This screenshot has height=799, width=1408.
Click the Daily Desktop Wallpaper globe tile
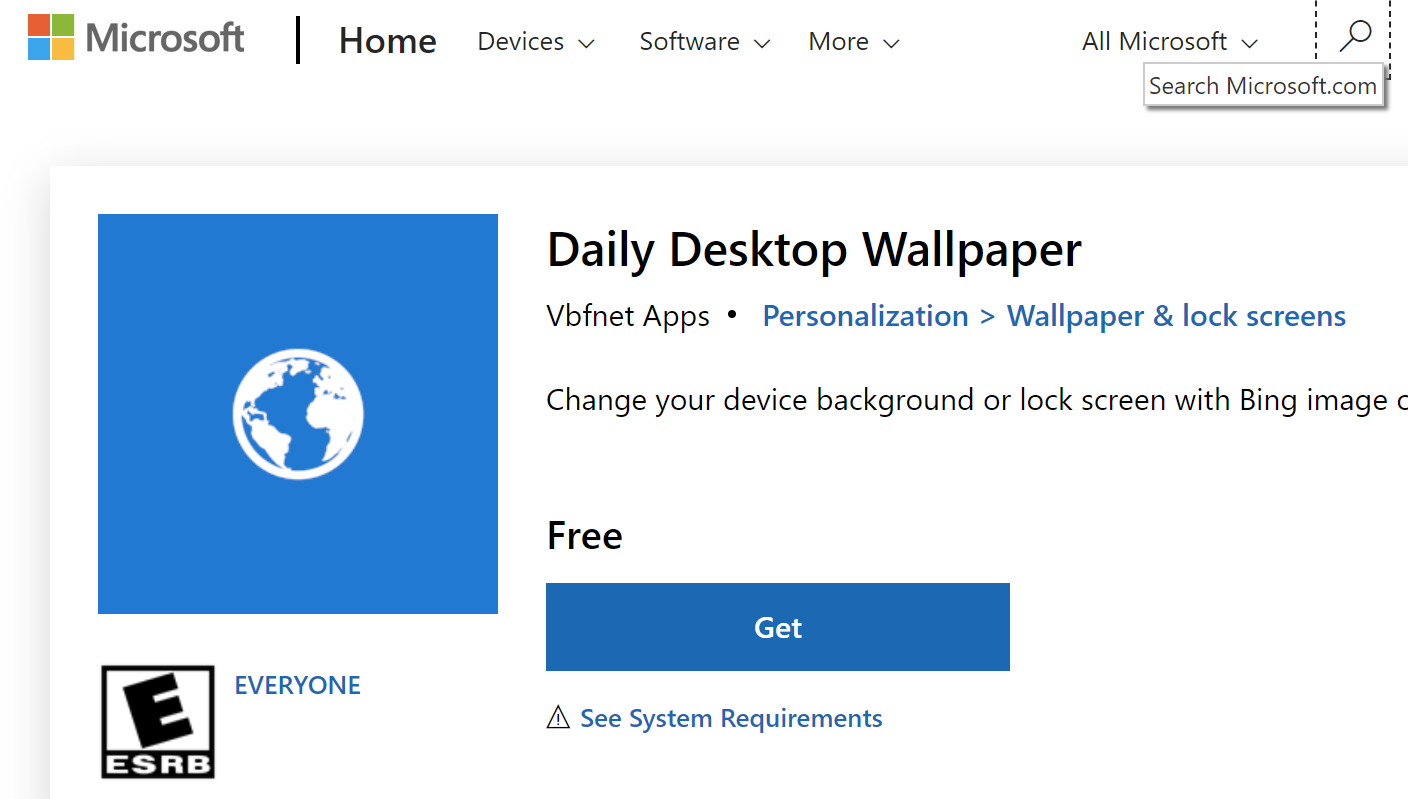(x=298, y=413)
